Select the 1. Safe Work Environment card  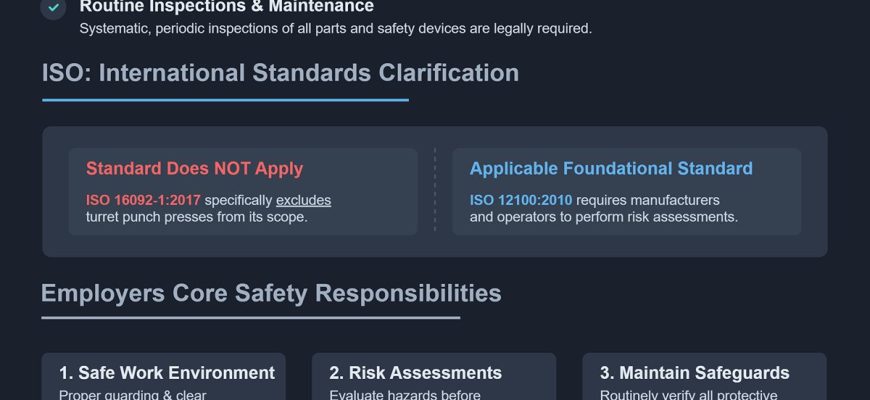pos(166,373)
